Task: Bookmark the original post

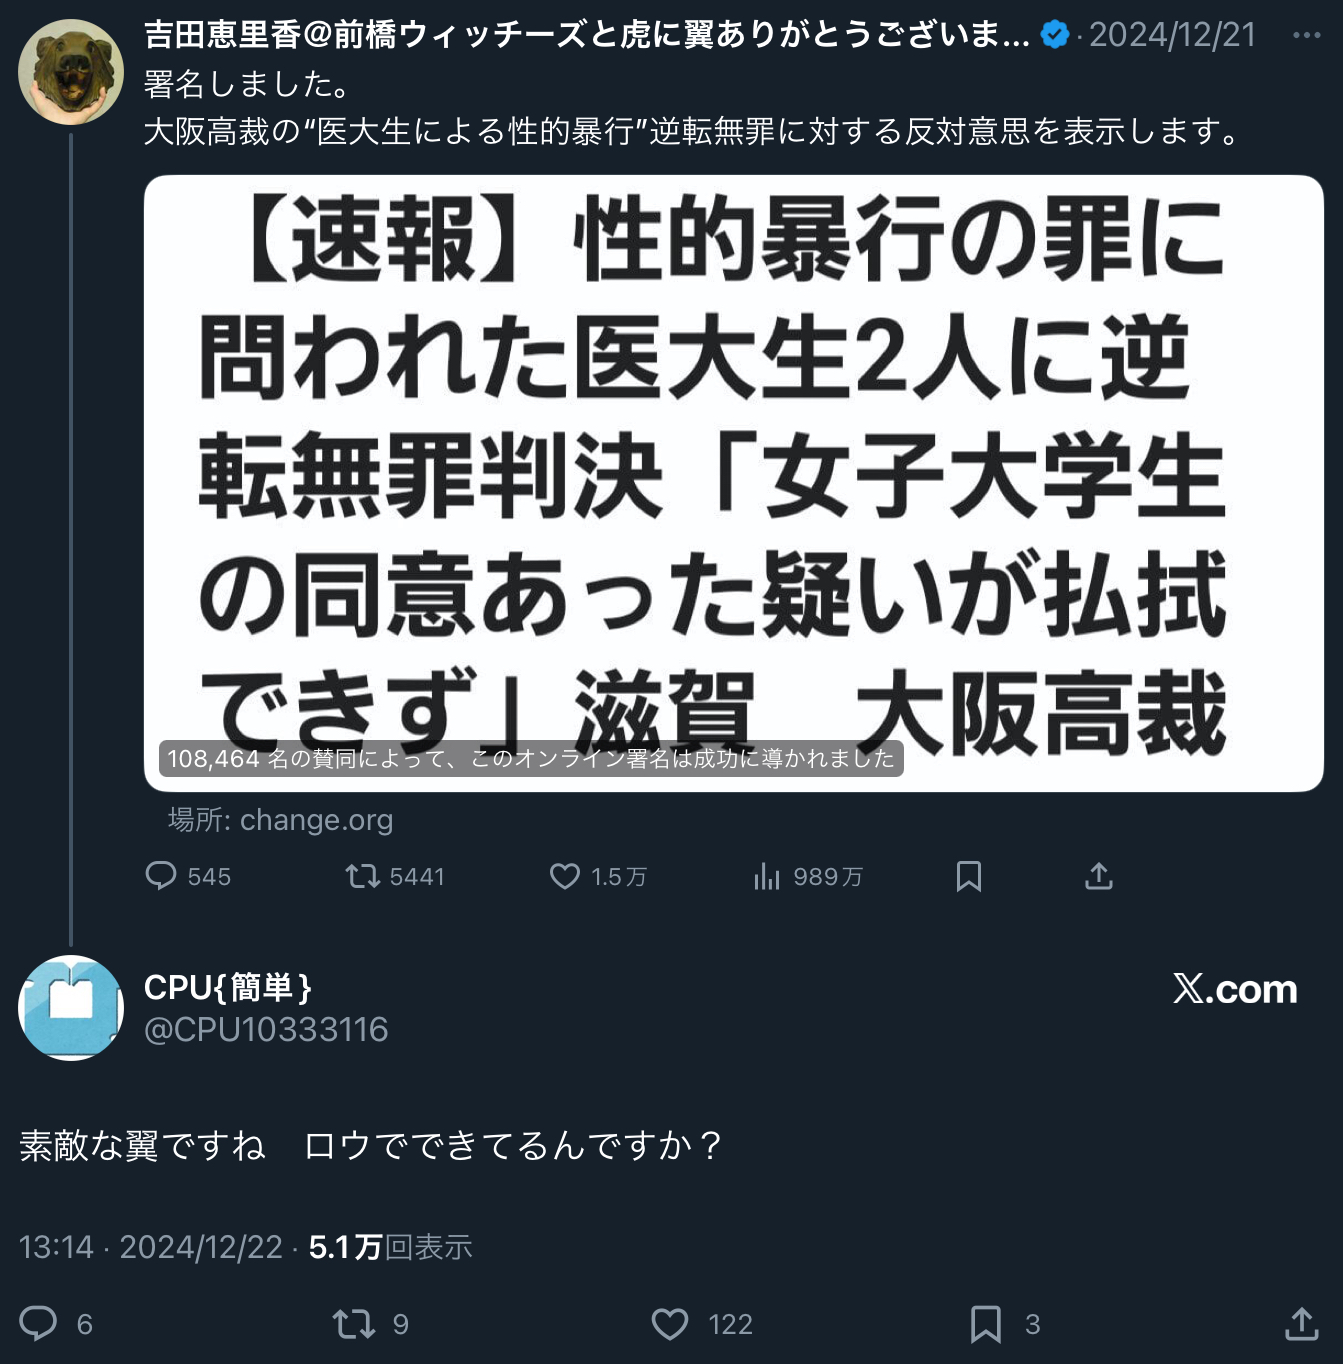Action: [969, 877]
